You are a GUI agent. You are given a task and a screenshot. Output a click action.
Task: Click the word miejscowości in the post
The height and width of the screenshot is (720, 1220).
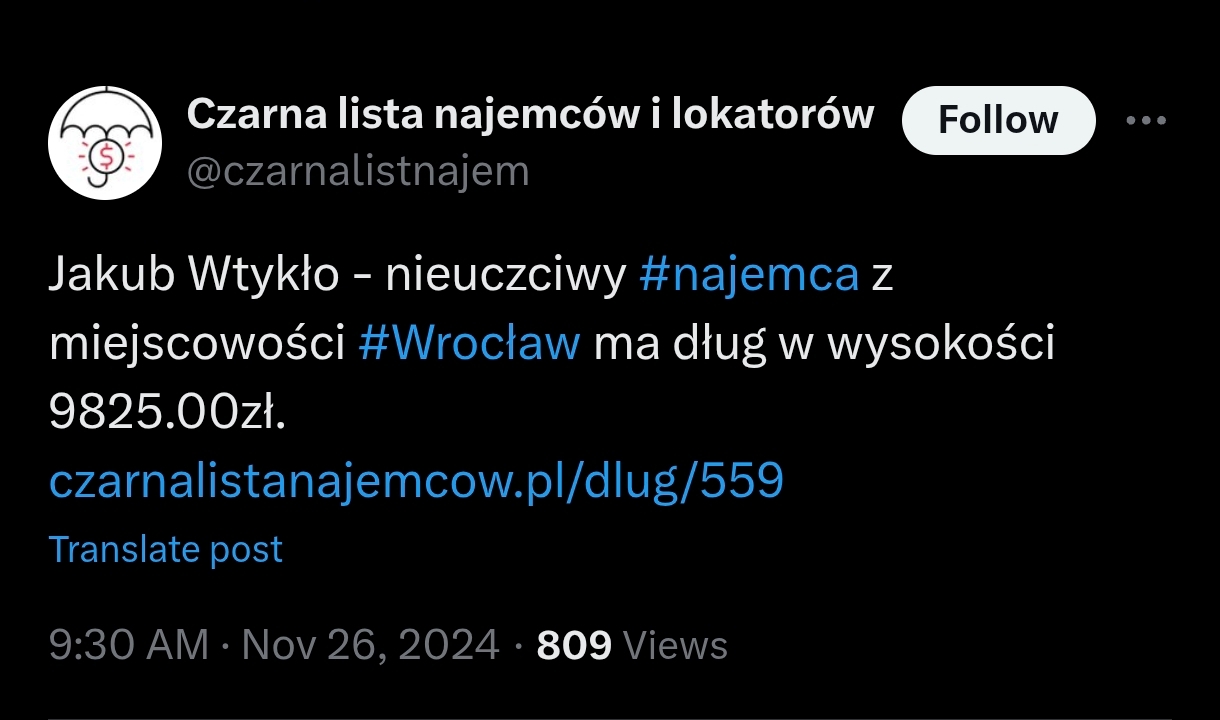click(197, 344)
